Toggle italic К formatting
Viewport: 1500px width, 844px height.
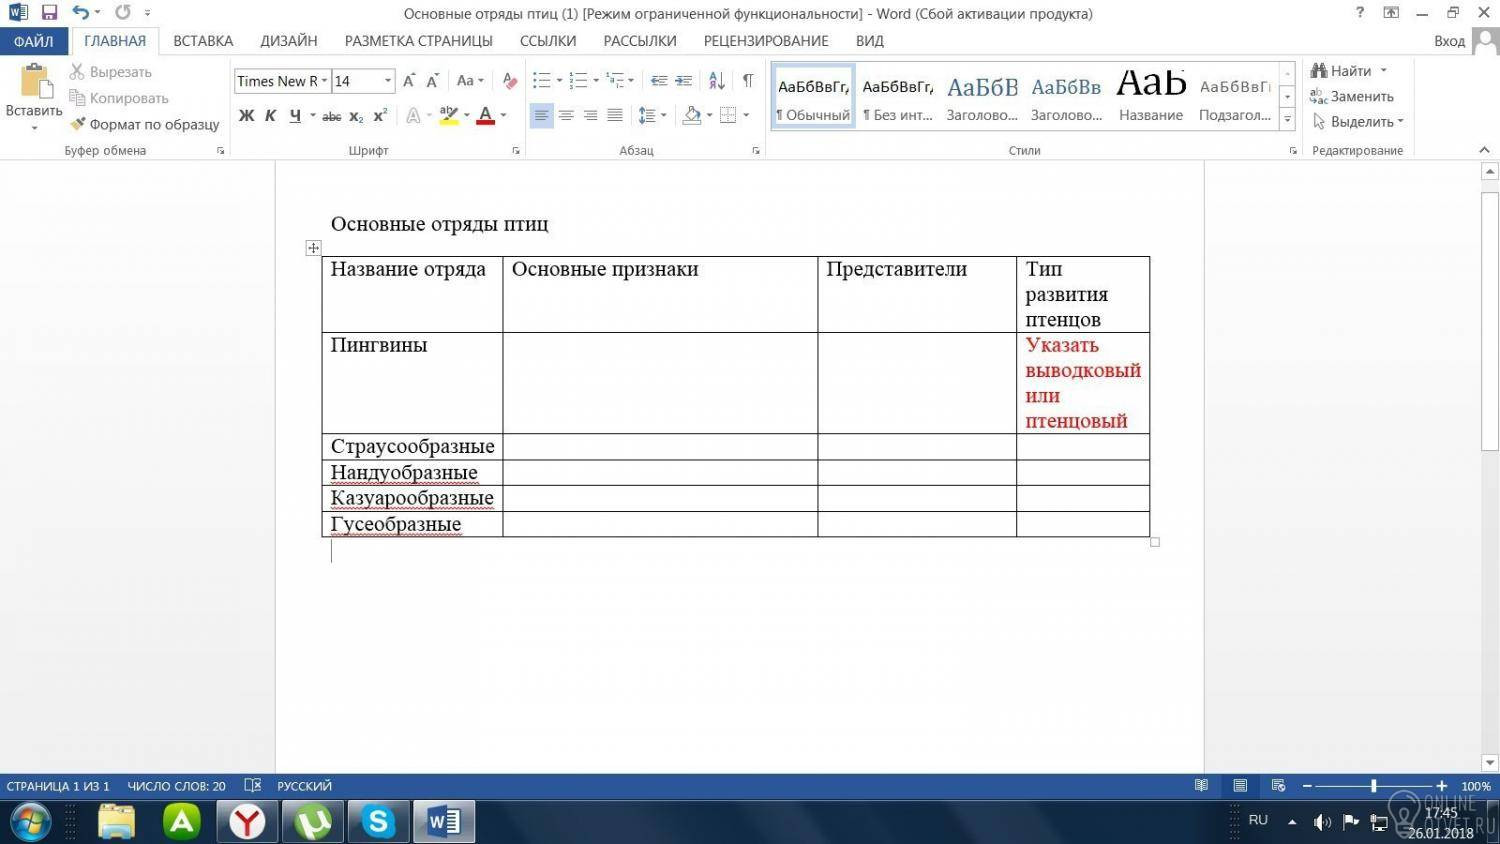(x=270, y=116)
